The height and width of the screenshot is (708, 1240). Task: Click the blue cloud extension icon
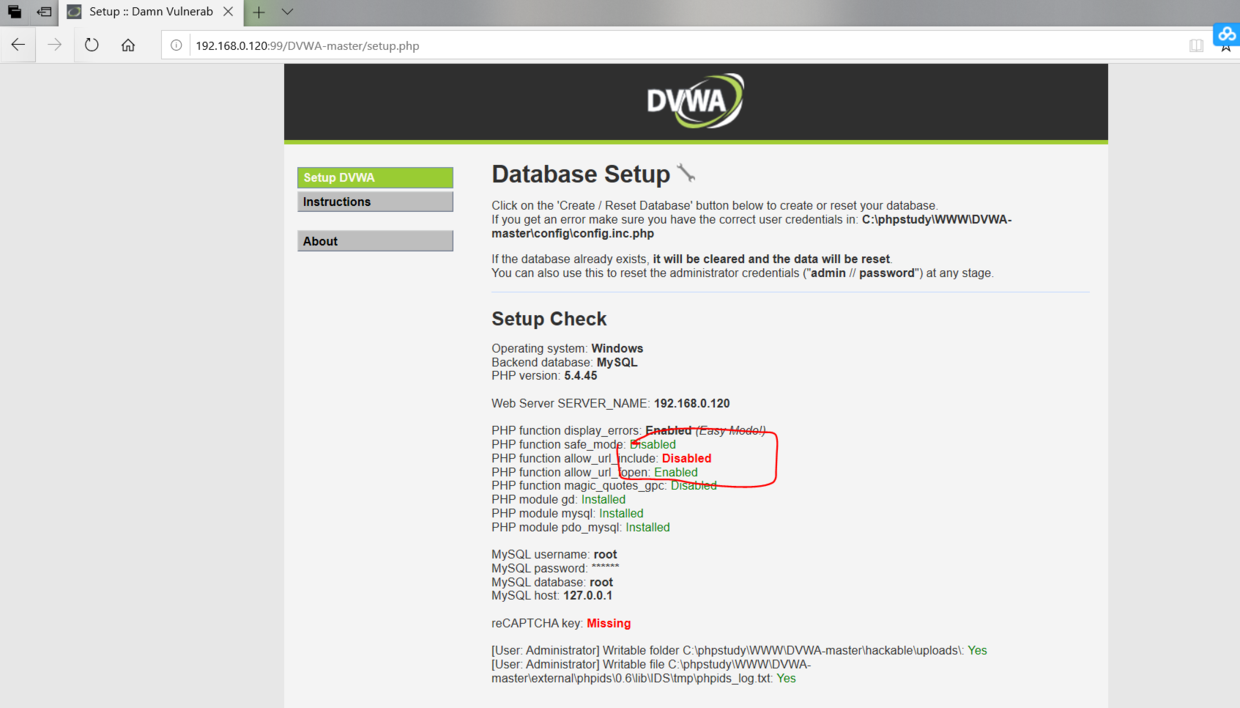tap(1226, 34)
